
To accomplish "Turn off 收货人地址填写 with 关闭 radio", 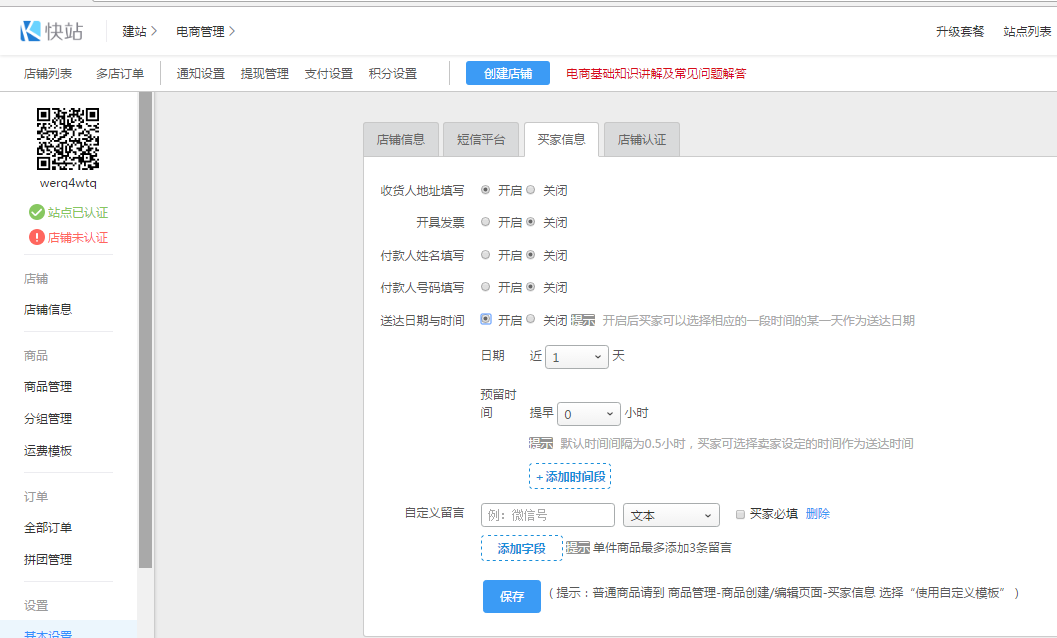I will (x=531, y=190).
